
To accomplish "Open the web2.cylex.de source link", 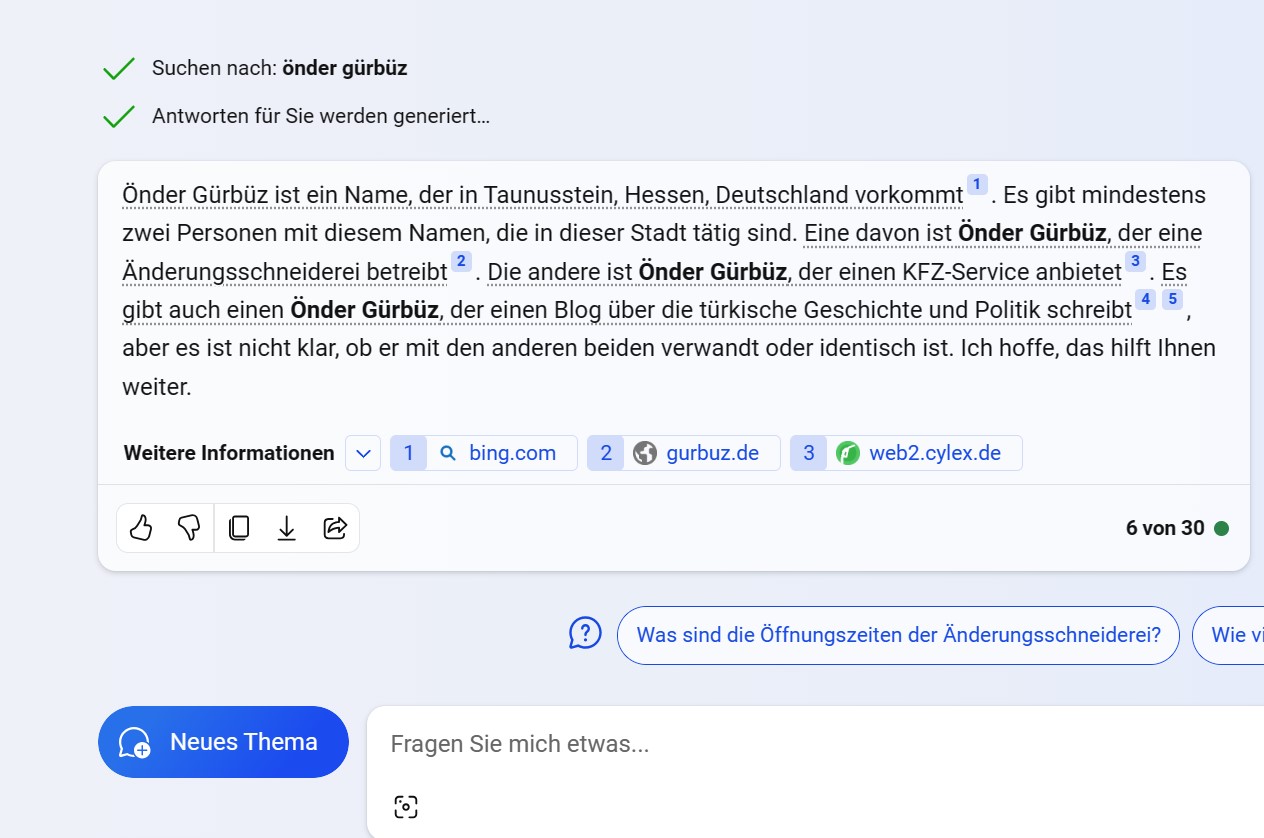I will [x=906, y=453].
